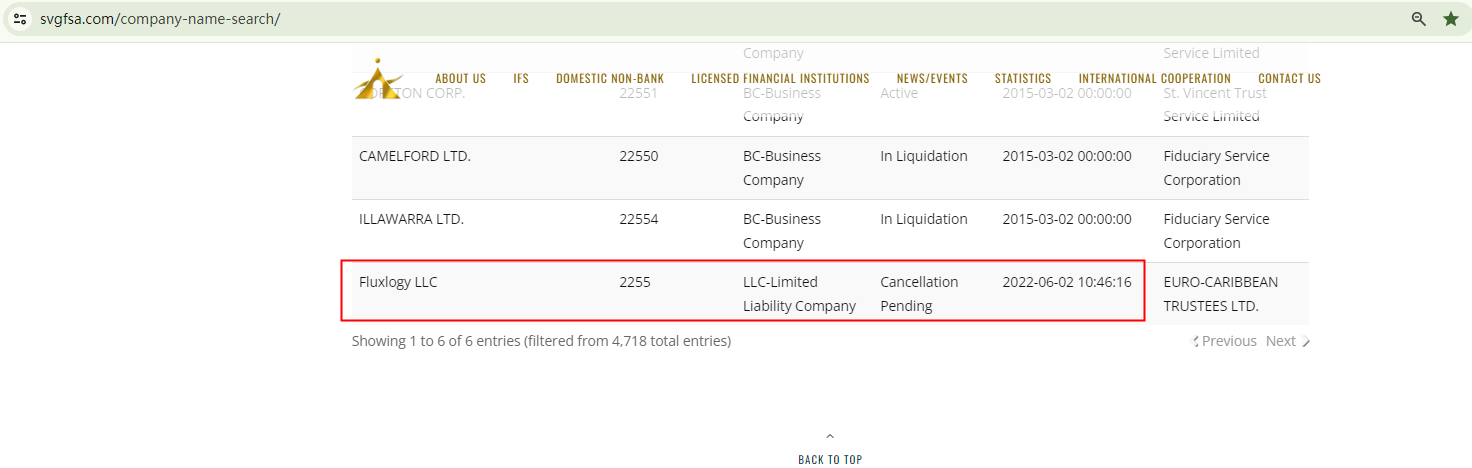Select the CAMELFORD LTD. company row
Screen dimensions: 1472x468
pyautogui.click(x=414, y=156)
